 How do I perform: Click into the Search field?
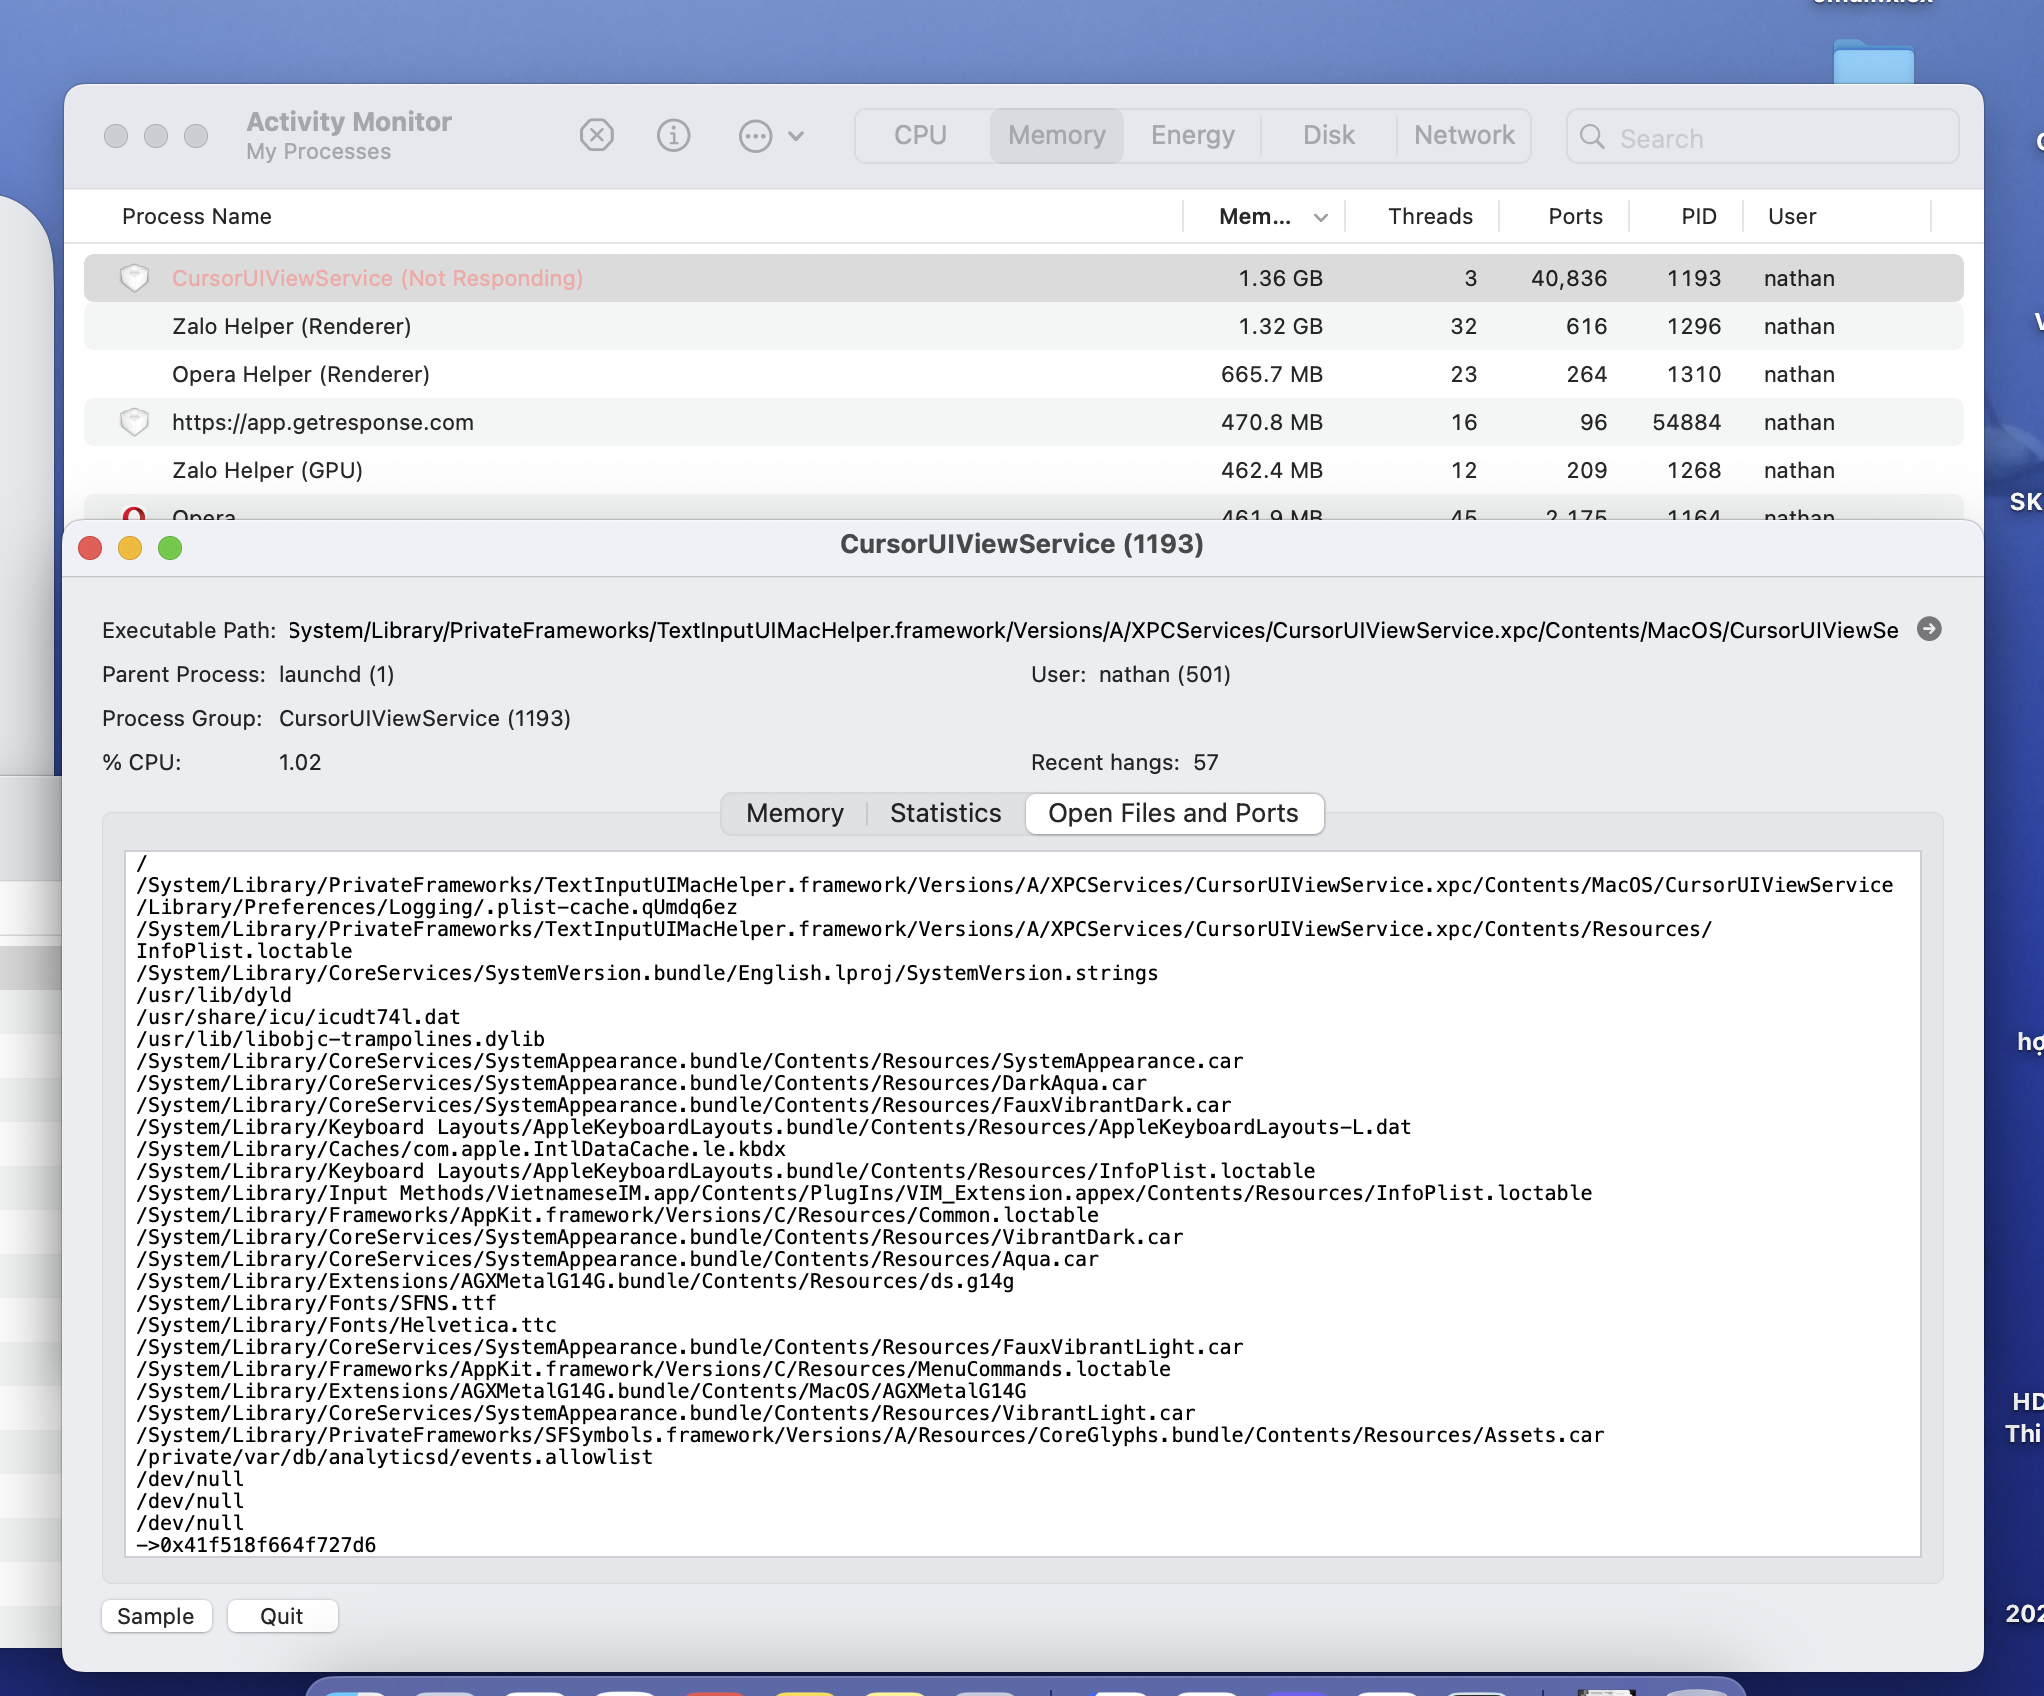[x=1780, y=138]
